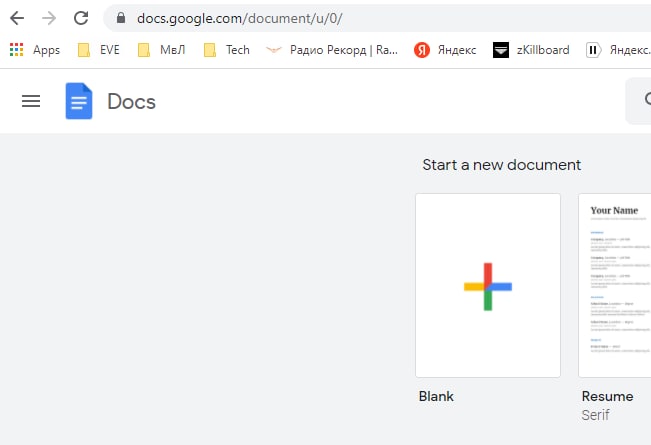Open the Apps bookmark shortcut
651x445 pixels.
[x=35, y=50]
